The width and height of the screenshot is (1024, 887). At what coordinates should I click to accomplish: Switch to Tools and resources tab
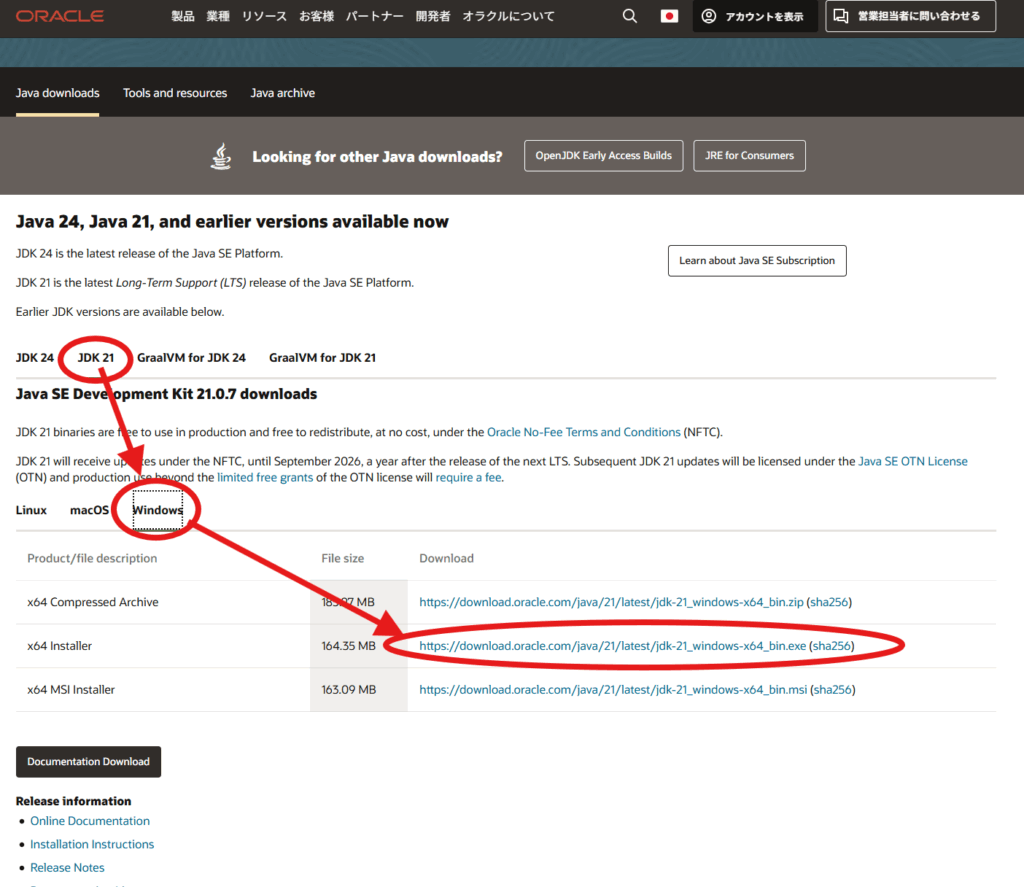175,93
